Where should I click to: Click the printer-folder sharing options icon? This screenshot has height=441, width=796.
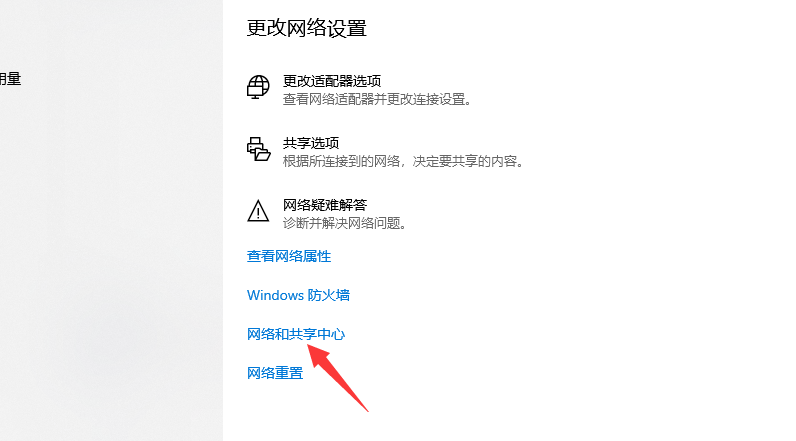258,149
